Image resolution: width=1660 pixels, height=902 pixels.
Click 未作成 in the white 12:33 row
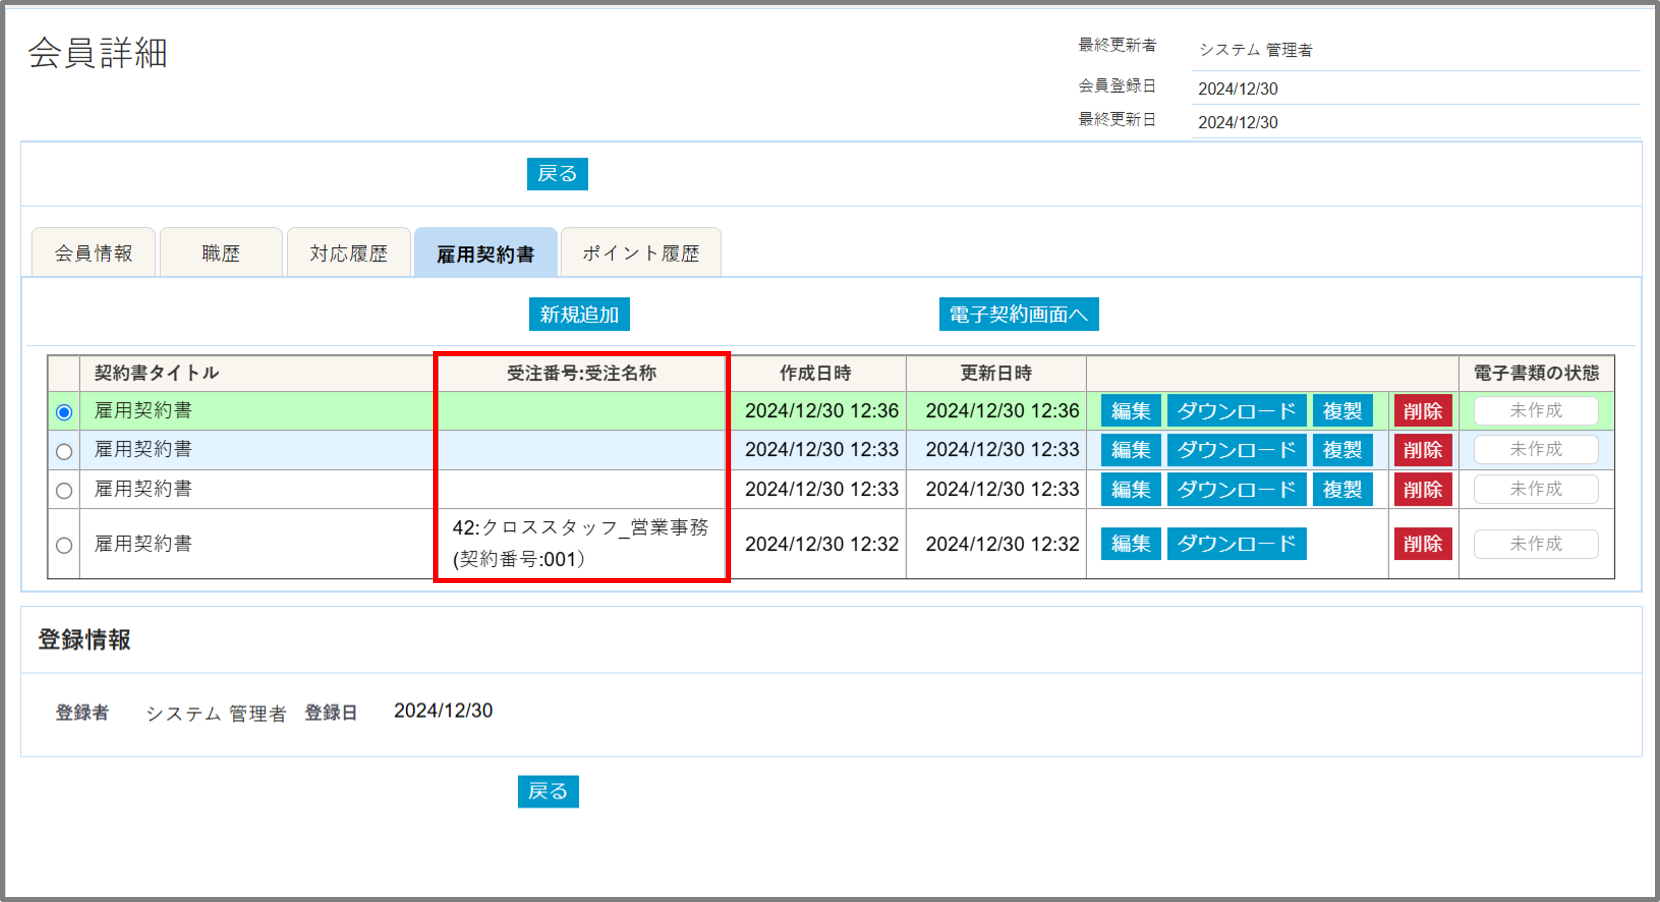click(x=1536, y=489)
